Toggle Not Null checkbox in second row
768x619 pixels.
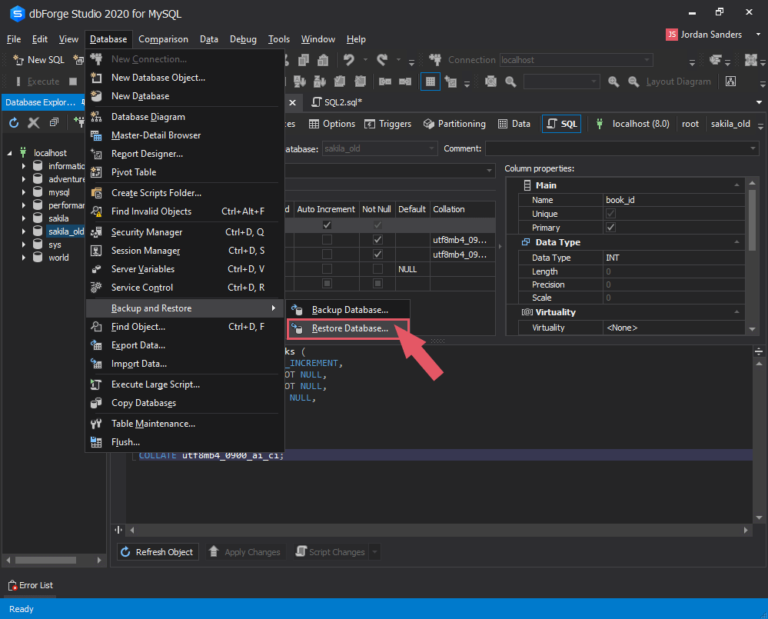coord(377,239)
